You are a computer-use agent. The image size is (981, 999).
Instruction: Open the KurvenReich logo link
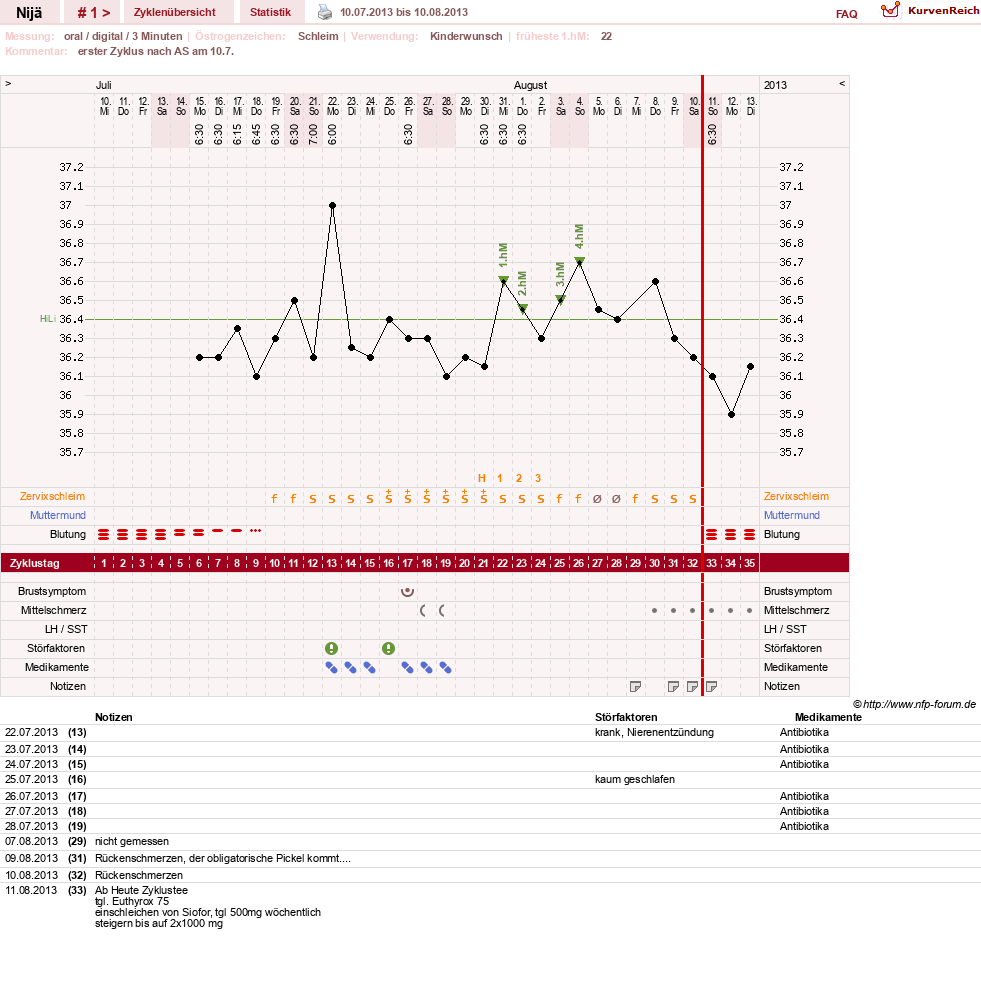pos(929,11)
